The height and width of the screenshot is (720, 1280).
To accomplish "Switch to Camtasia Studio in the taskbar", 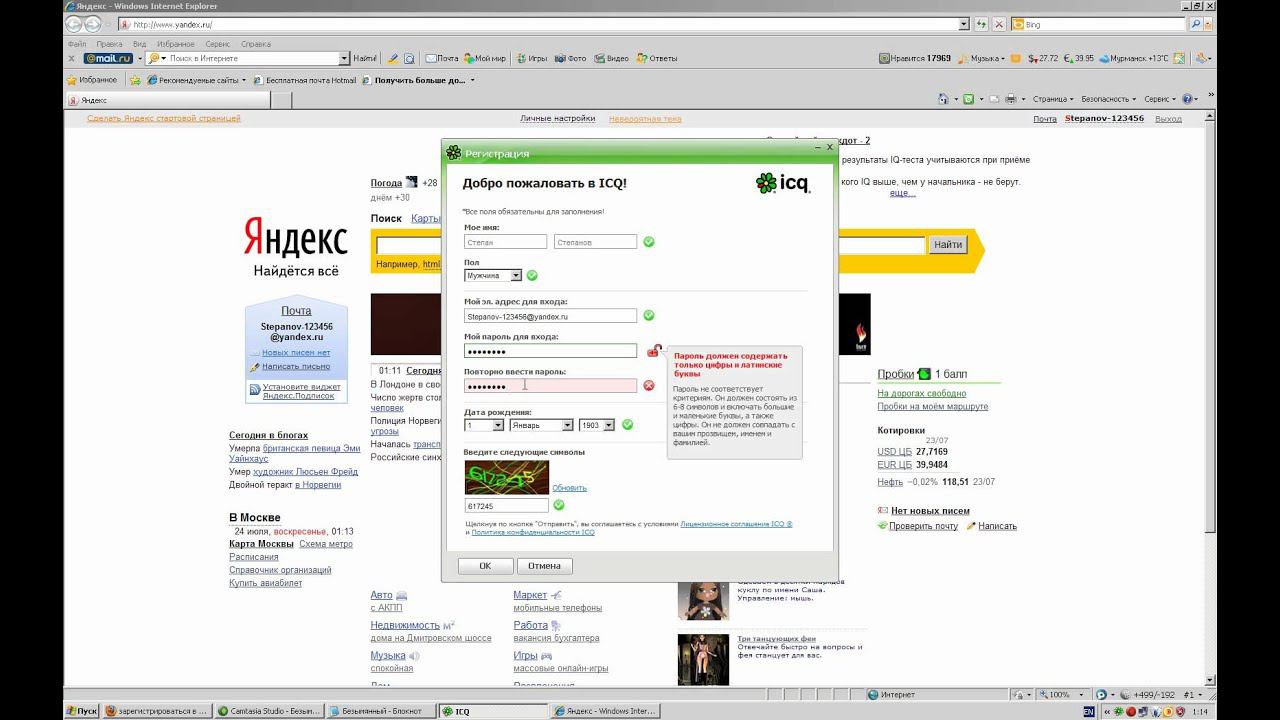I will coord(268,711).
